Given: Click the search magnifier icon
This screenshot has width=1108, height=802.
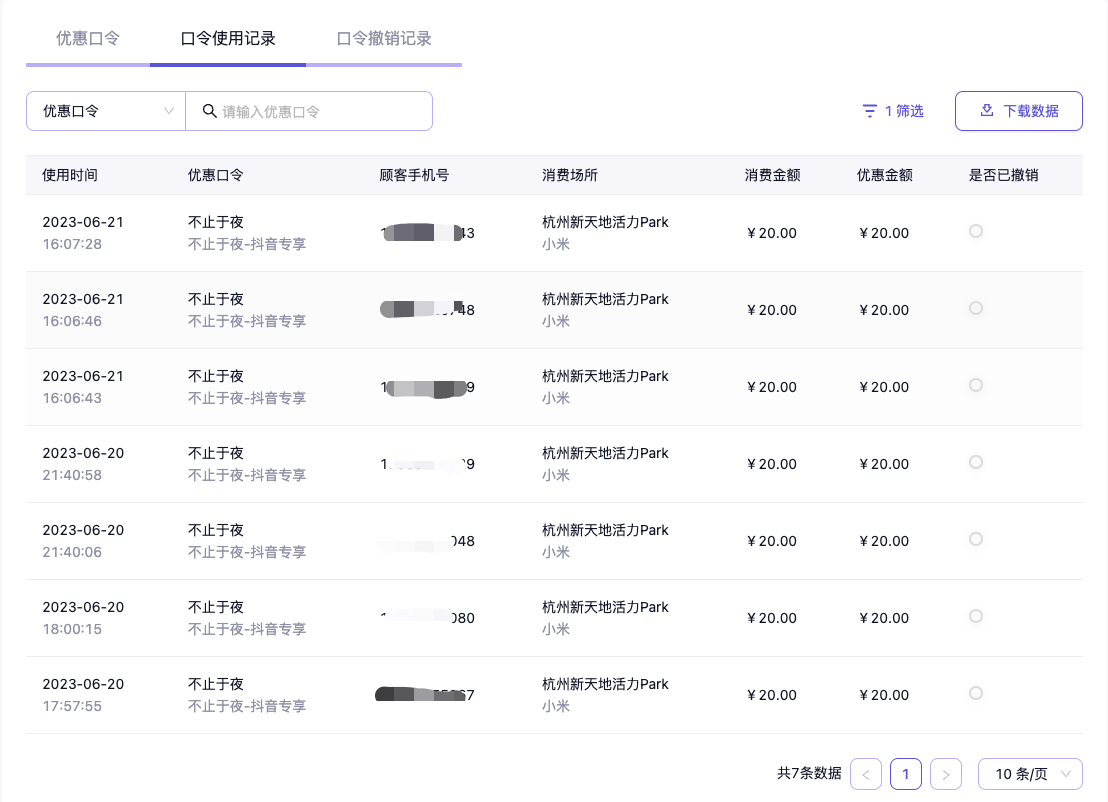Looking at the screenshot, I should point(210,111).
